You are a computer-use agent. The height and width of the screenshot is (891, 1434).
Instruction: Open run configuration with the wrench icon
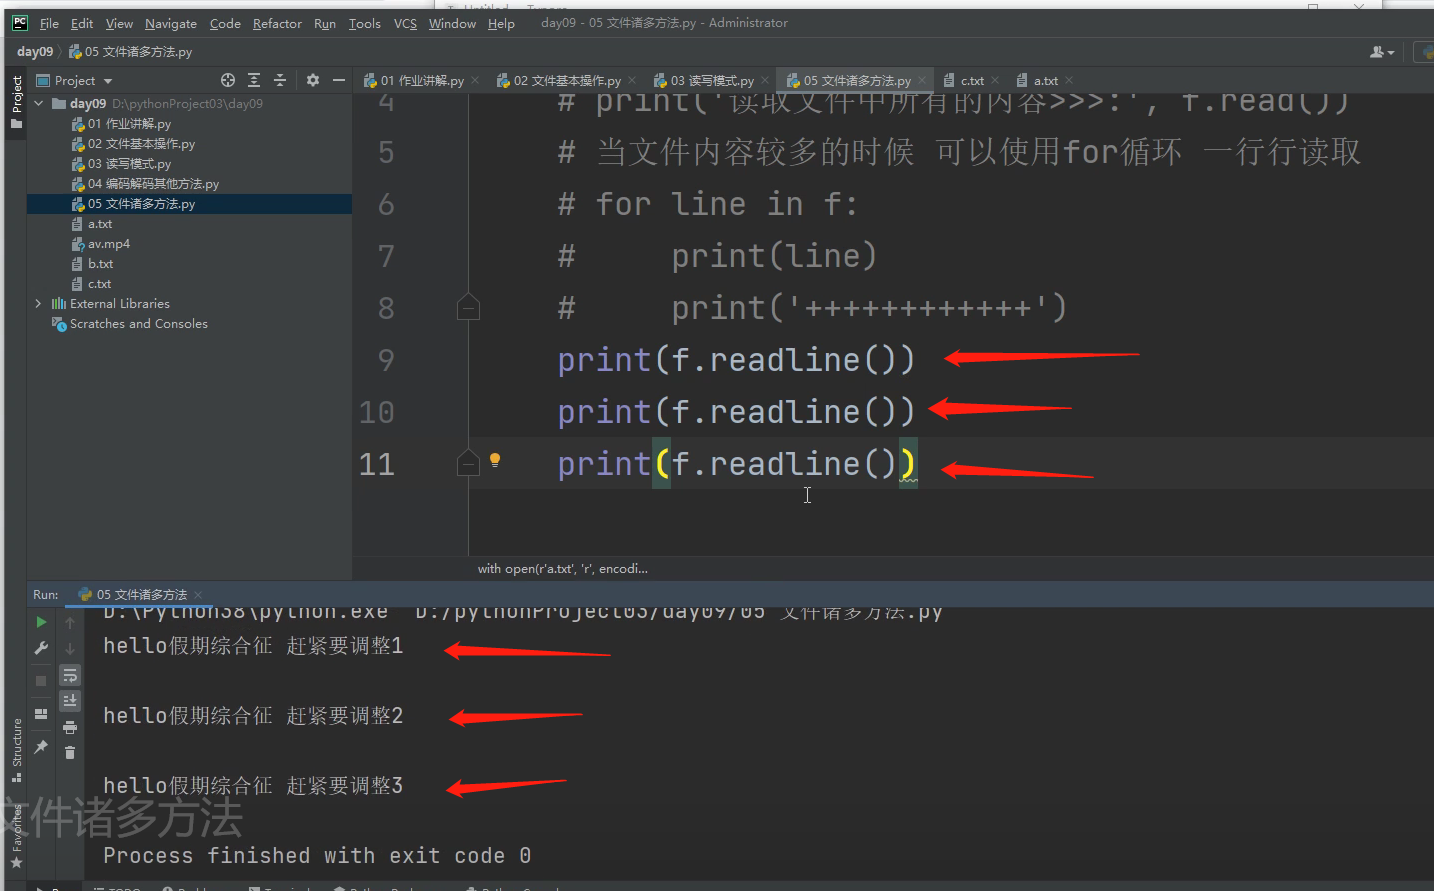[41, 648]
